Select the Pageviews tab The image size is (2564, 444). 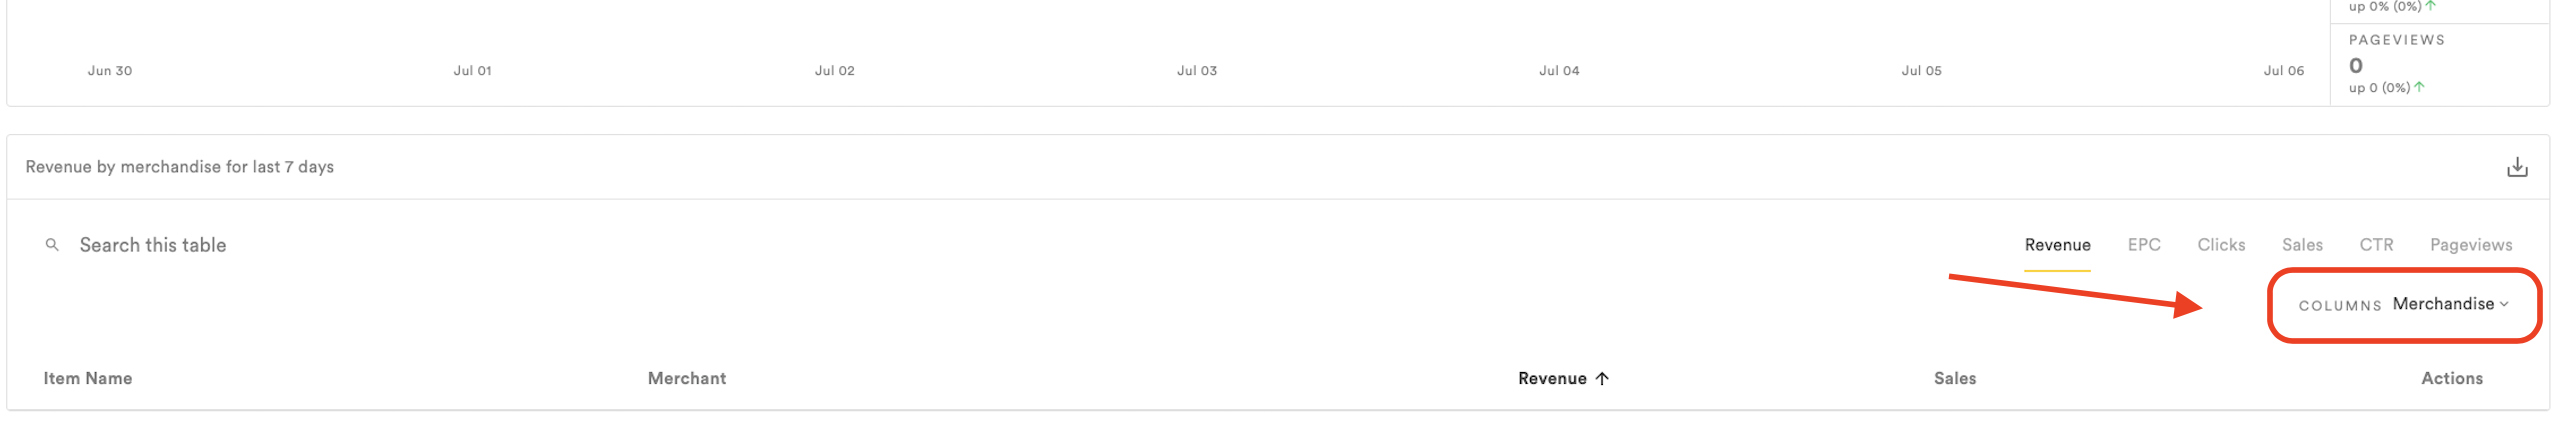tap(2470, 245)
